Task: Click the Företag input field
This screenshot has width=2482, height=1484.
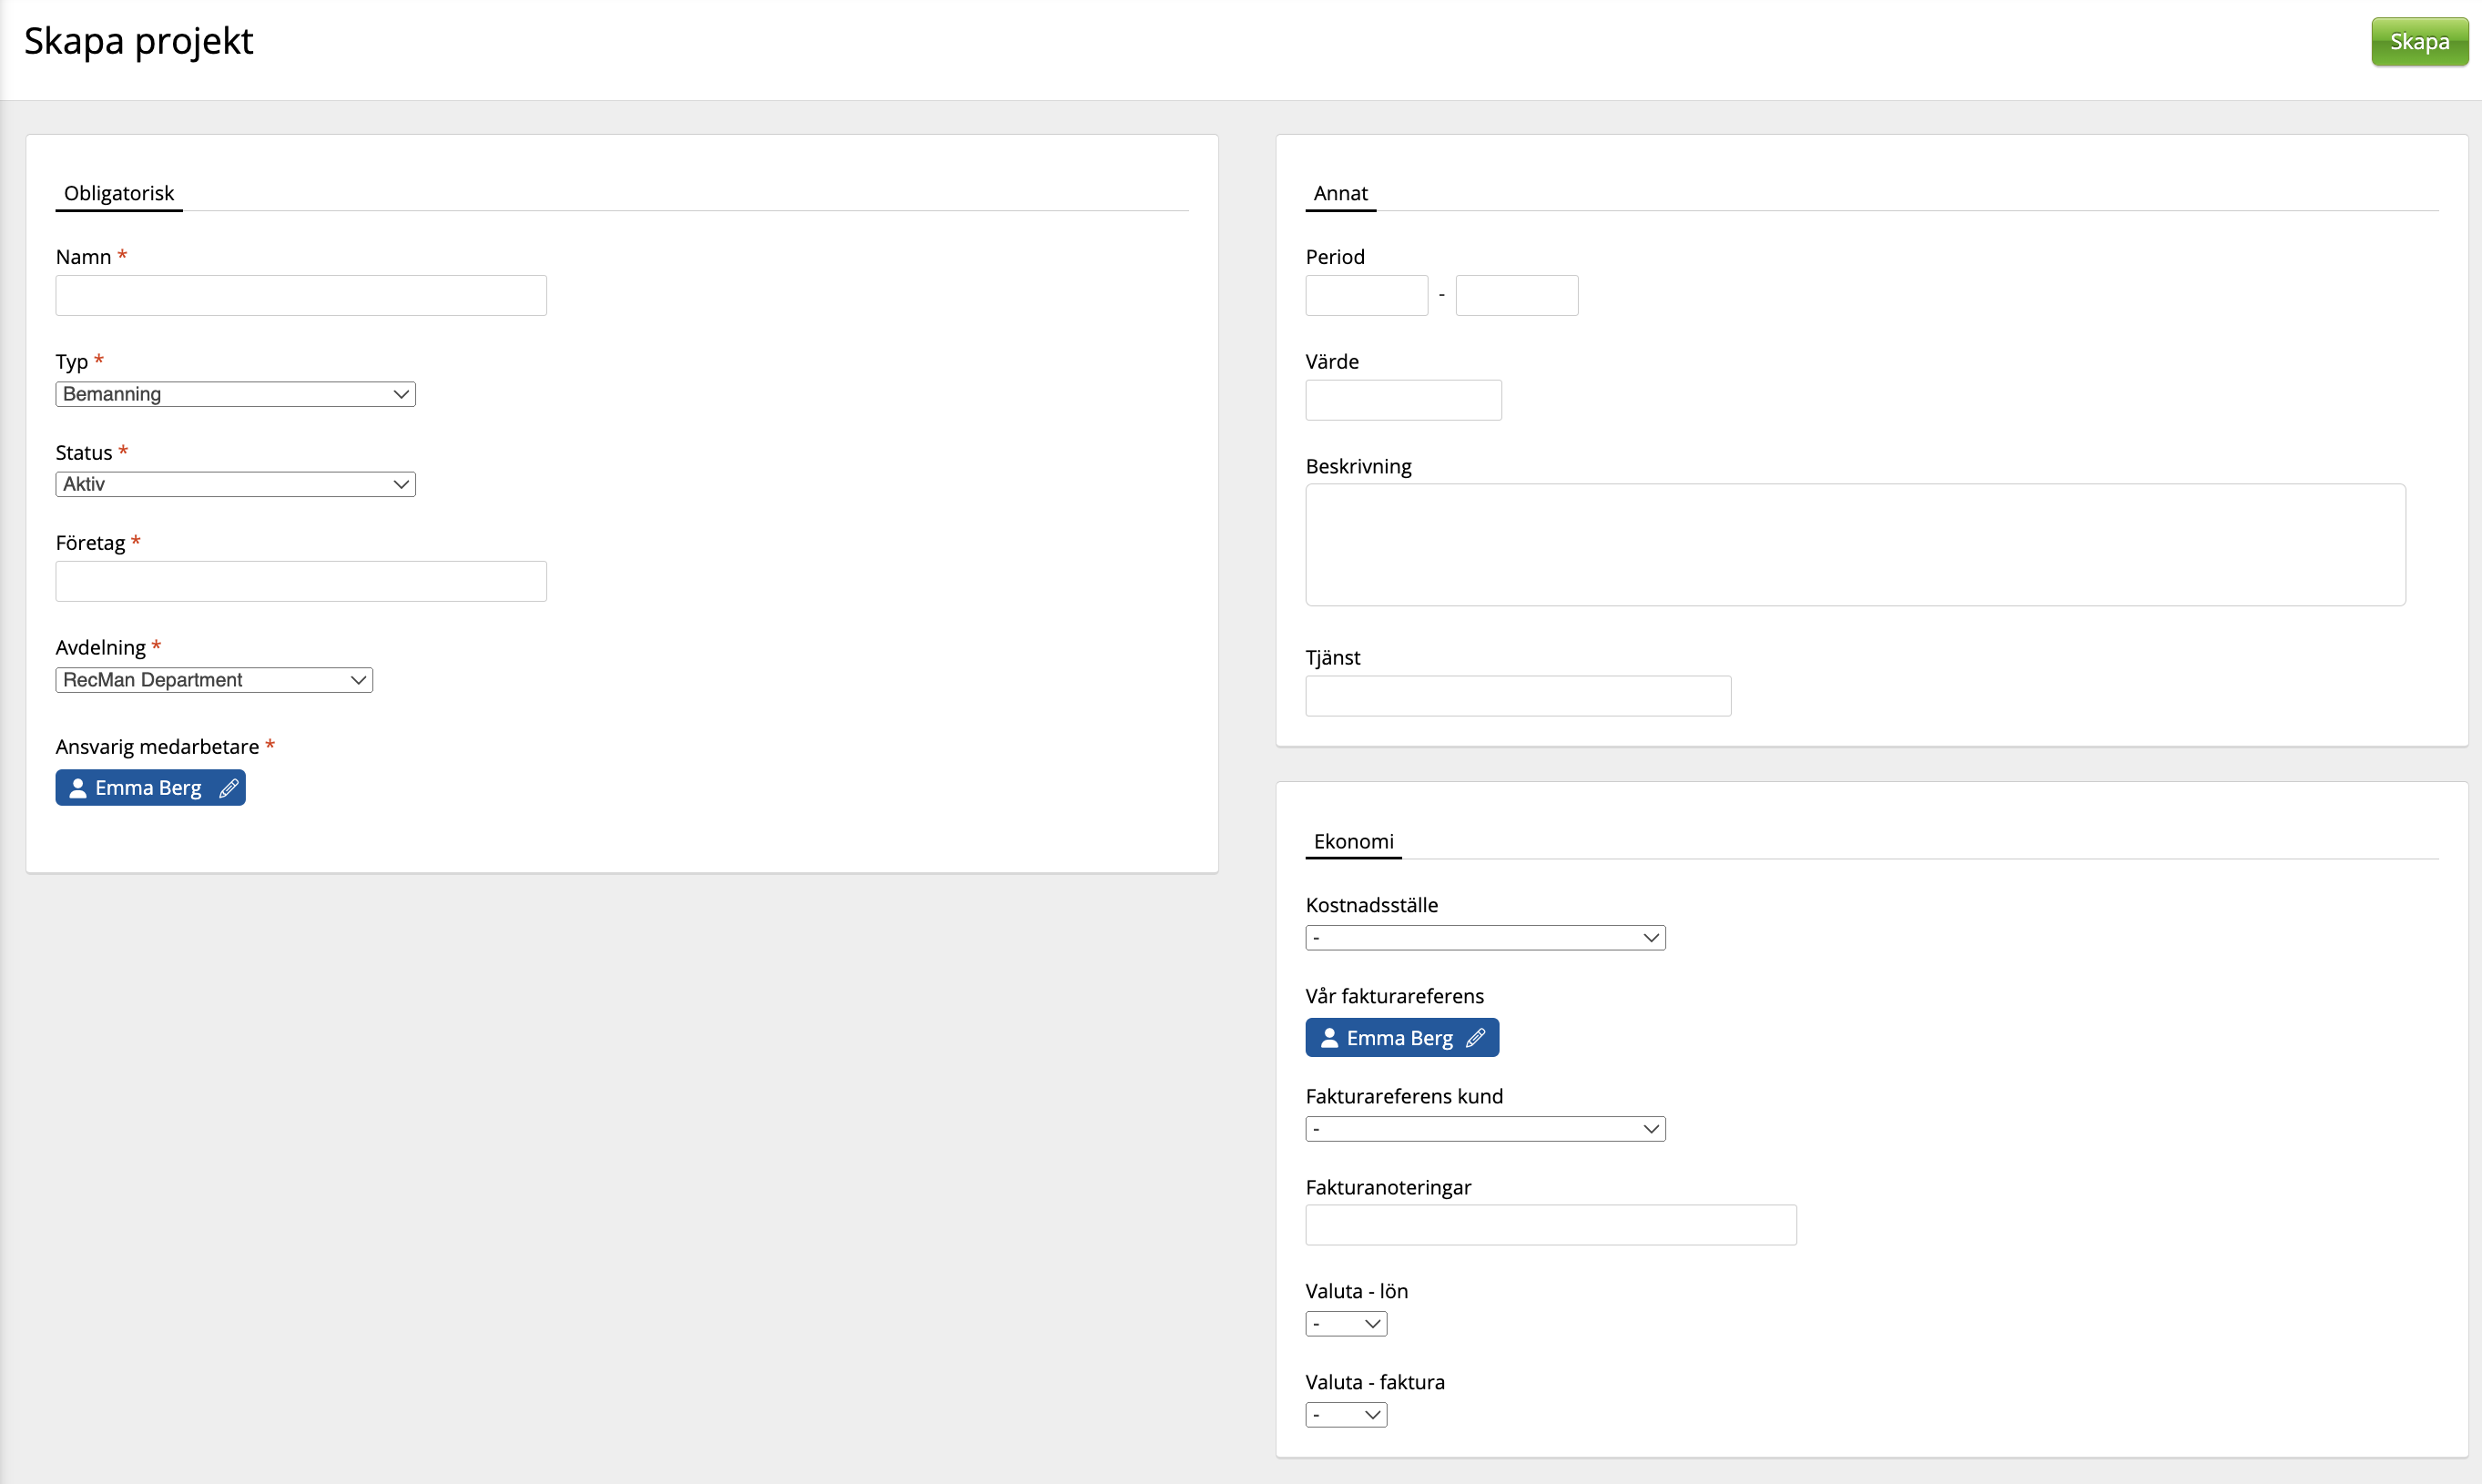Action: click(300, 582)
